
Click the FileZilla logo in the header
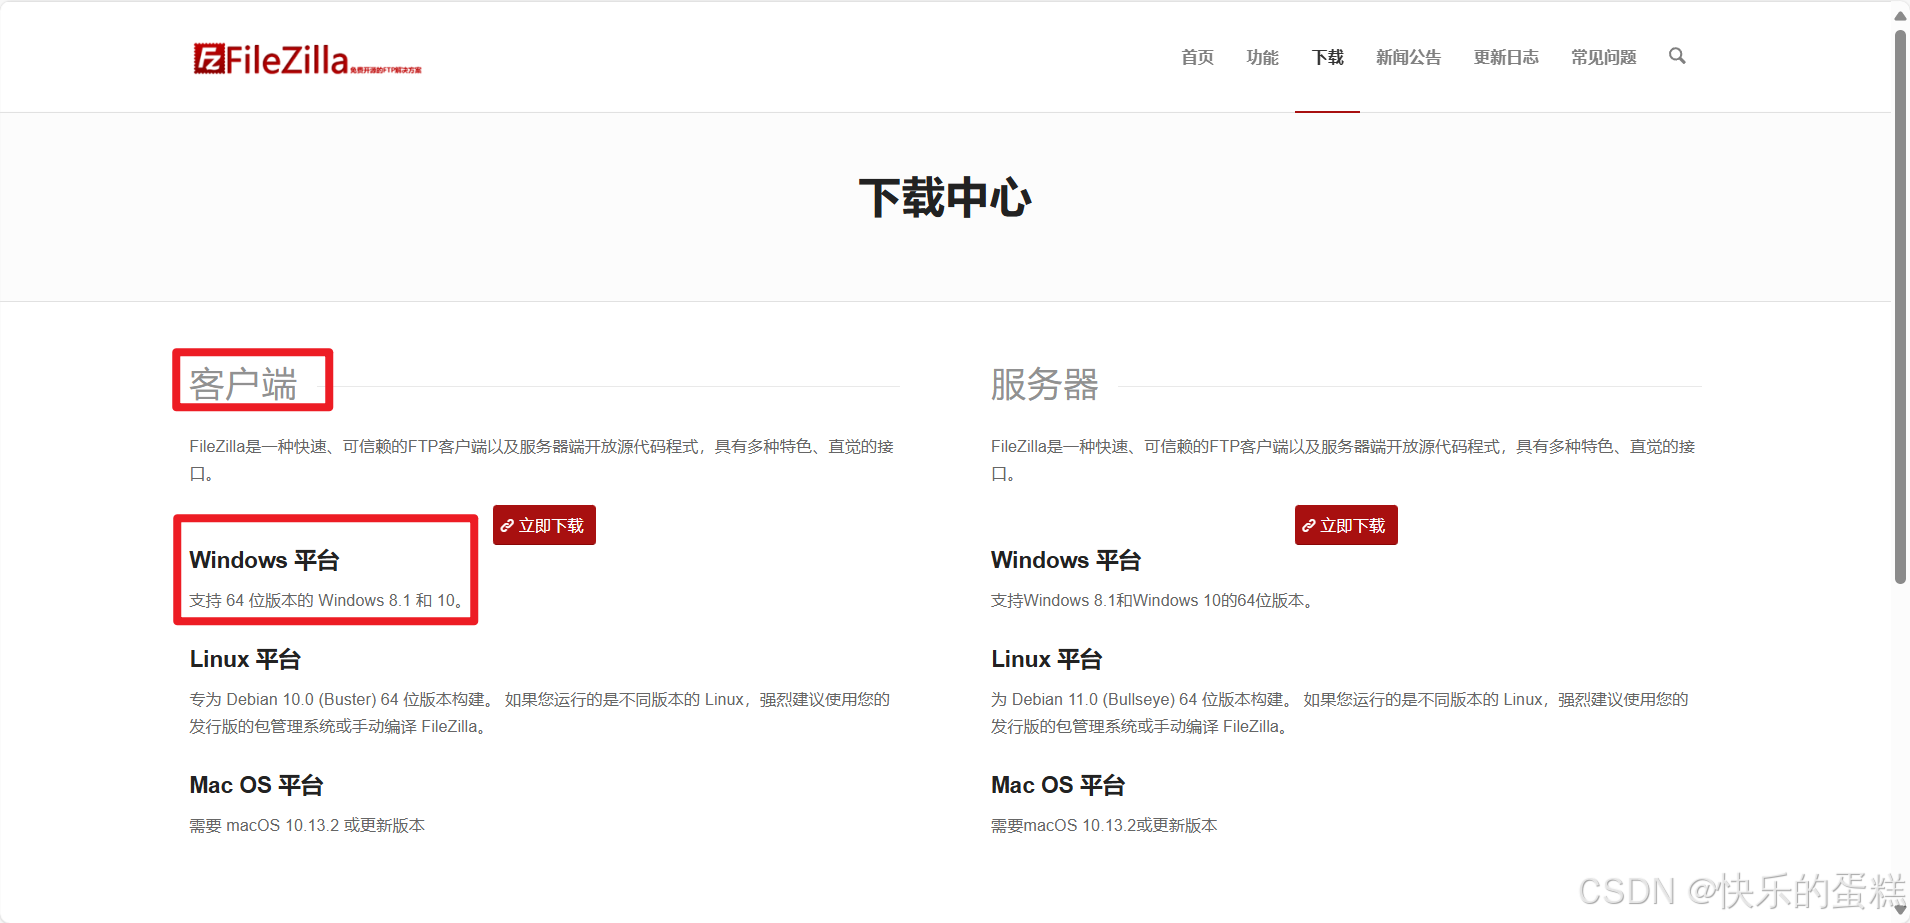pos(307,59)
